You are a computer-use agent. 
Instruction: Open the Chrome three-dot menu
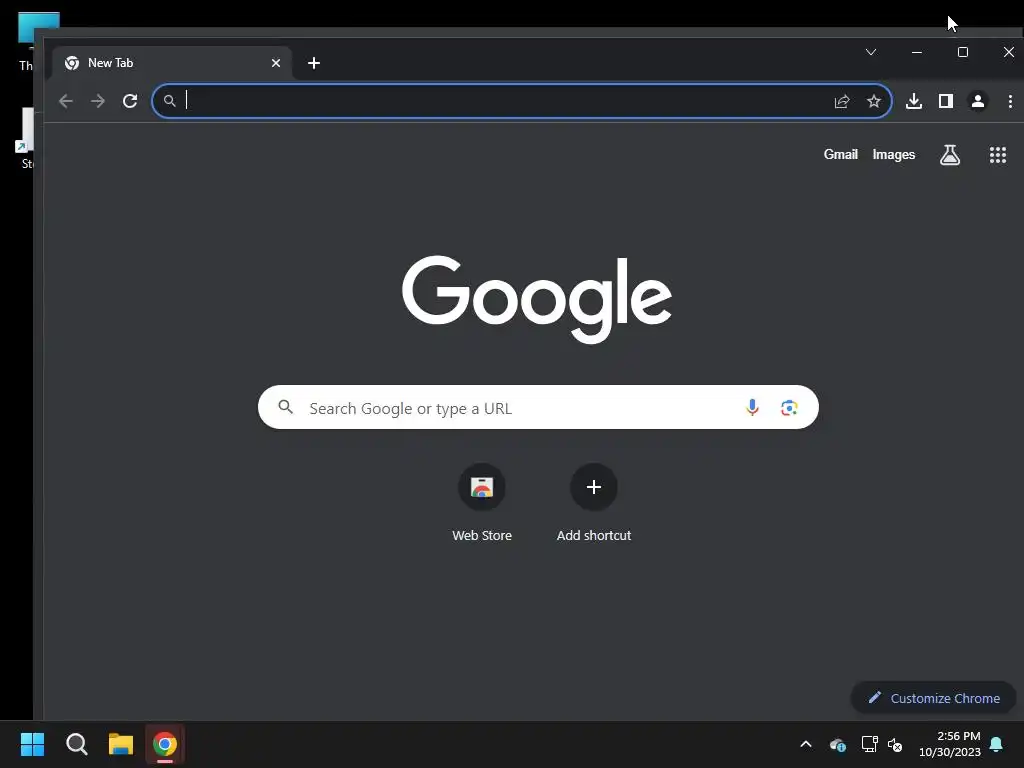coord(1010,101)
